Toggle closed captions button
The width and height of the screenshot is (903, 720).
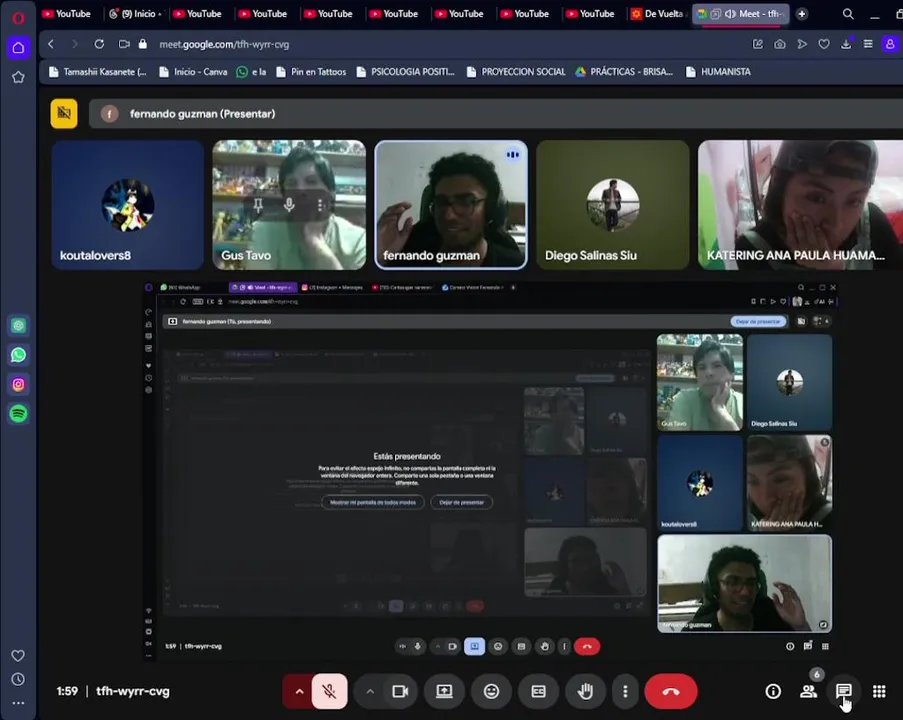click(x=538, y=691)
